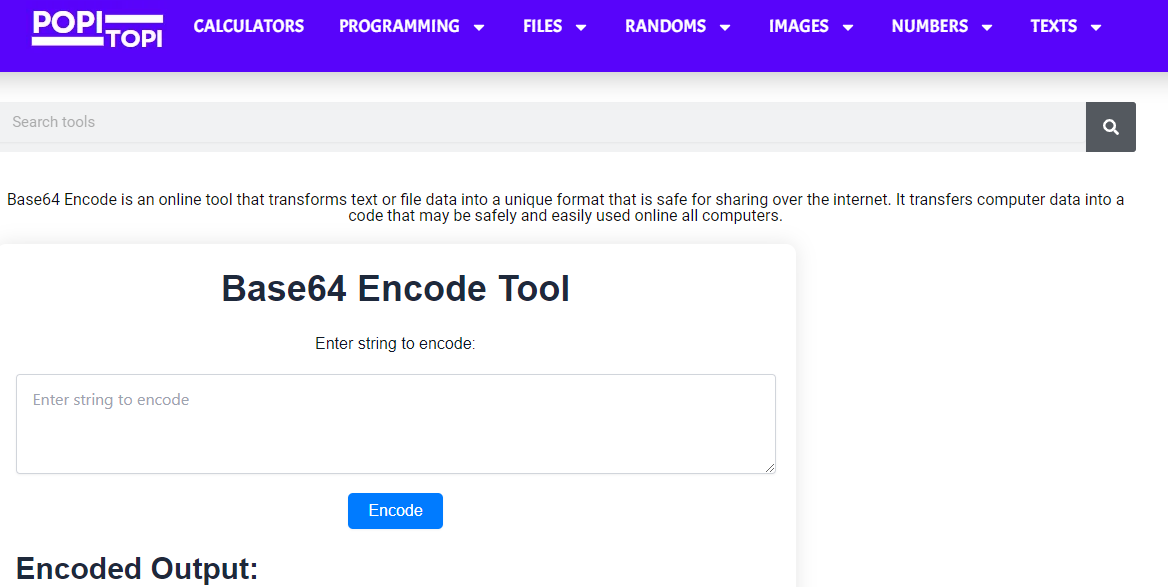Click the POPI TOPI site logo
Screen dimensions: 1168x587
[x=96, y=29]
